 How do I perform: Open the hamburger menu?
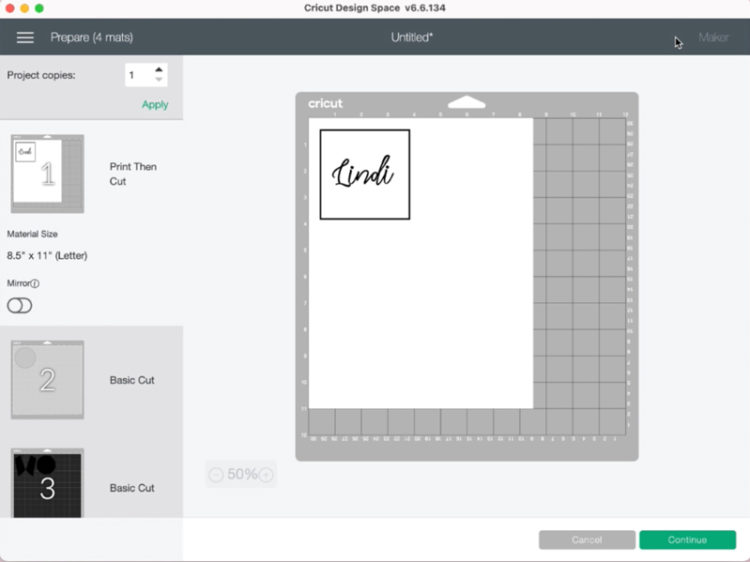coord(25,37)
